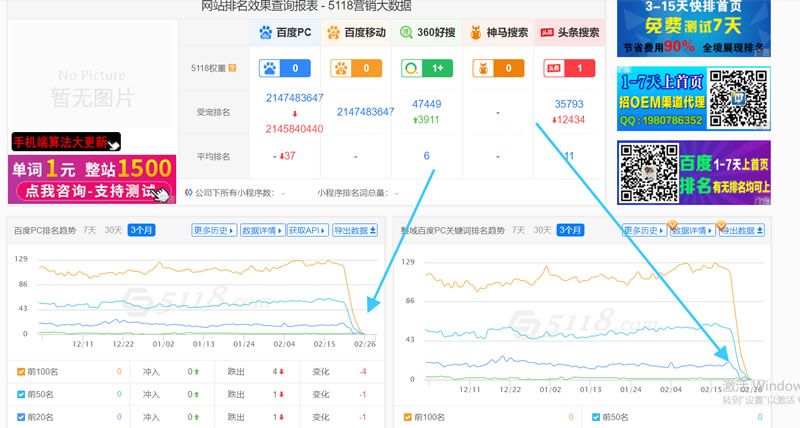Click the 01/02 date on 整域 chart
800x428 pixels.
(550, 389)
